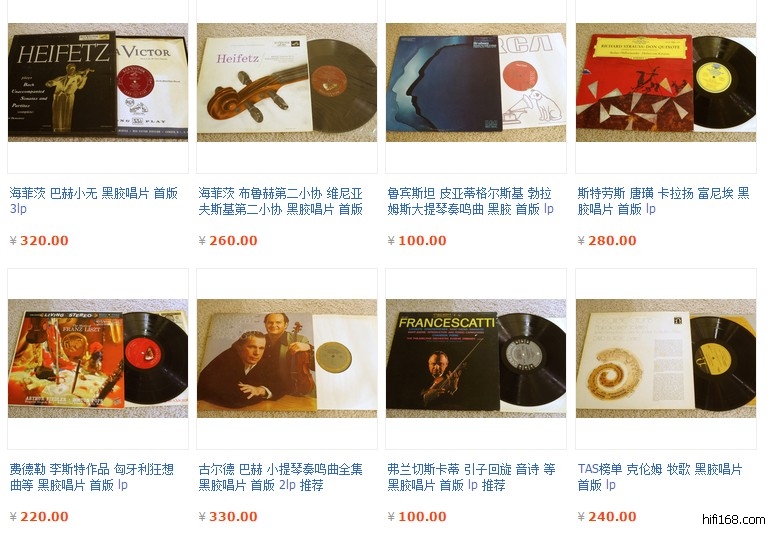Click the 海菲茨 巴赫小无 黑胶唱片 首版 3lp link

coord(94,200)
